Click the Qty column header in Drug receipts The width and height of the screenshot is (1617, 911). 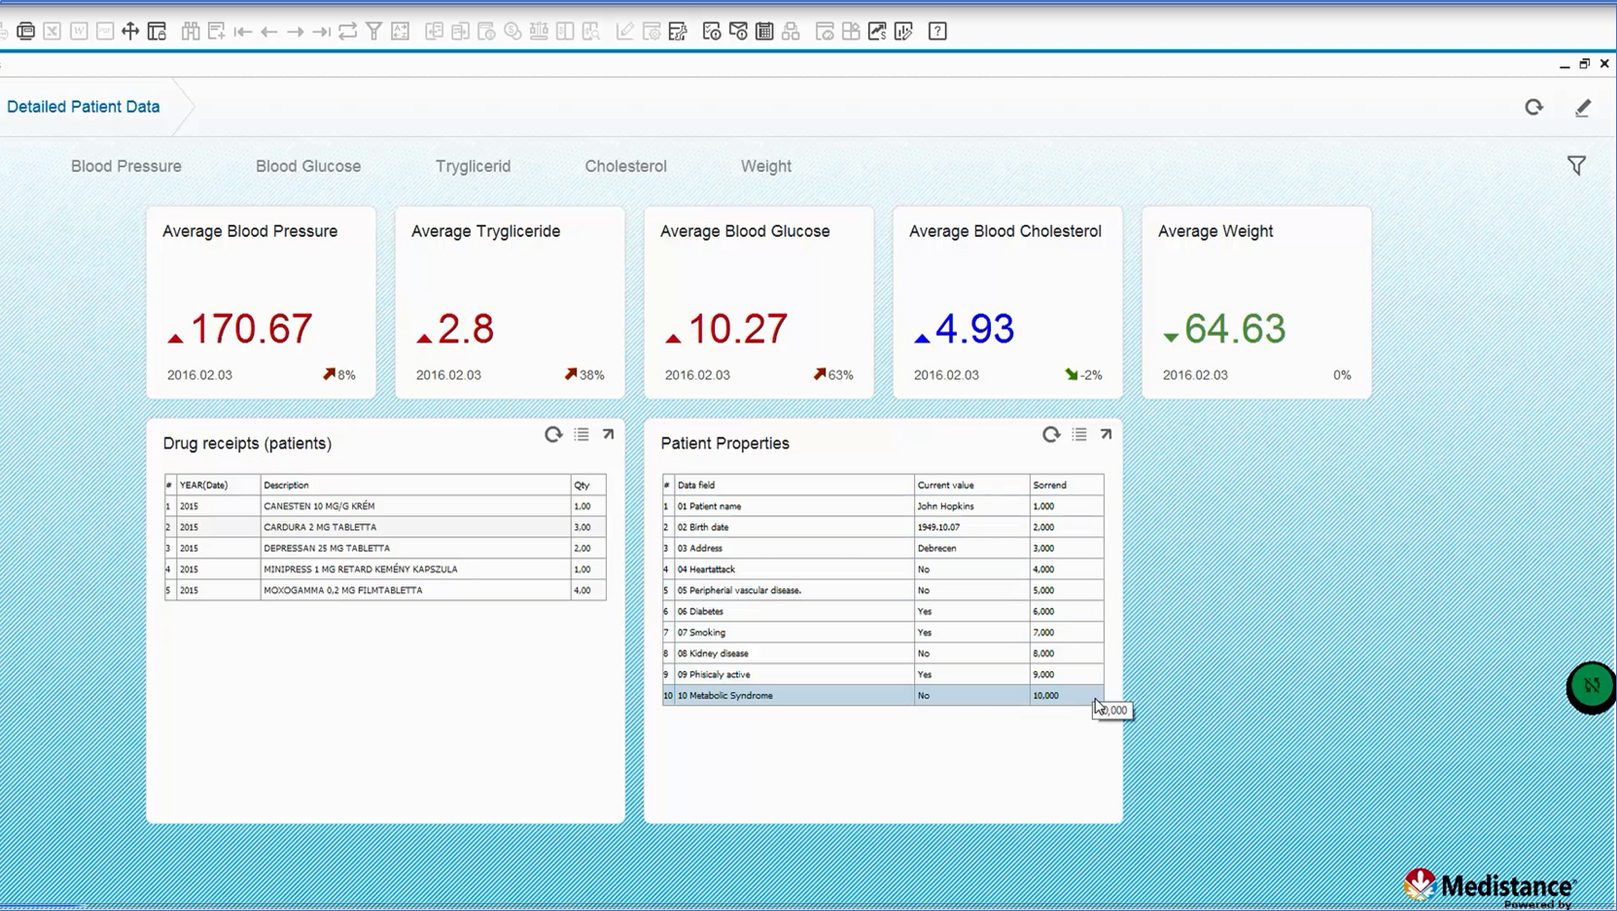(x=588, y=485)
